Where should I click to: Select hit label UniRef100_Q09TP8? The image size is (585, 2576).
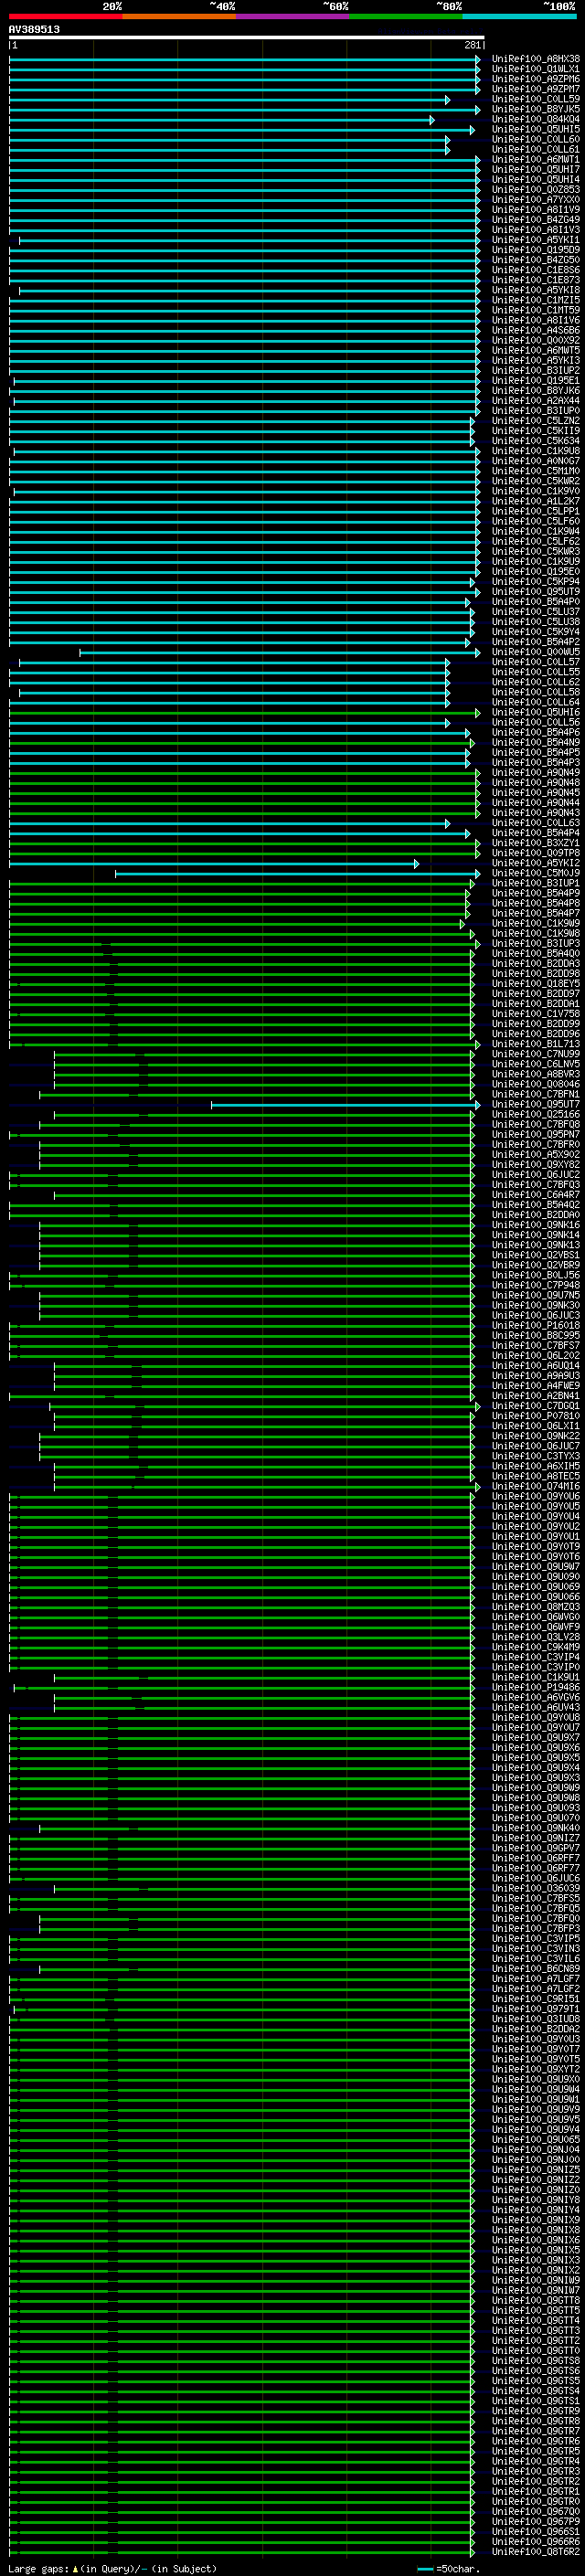coord(536,853)
